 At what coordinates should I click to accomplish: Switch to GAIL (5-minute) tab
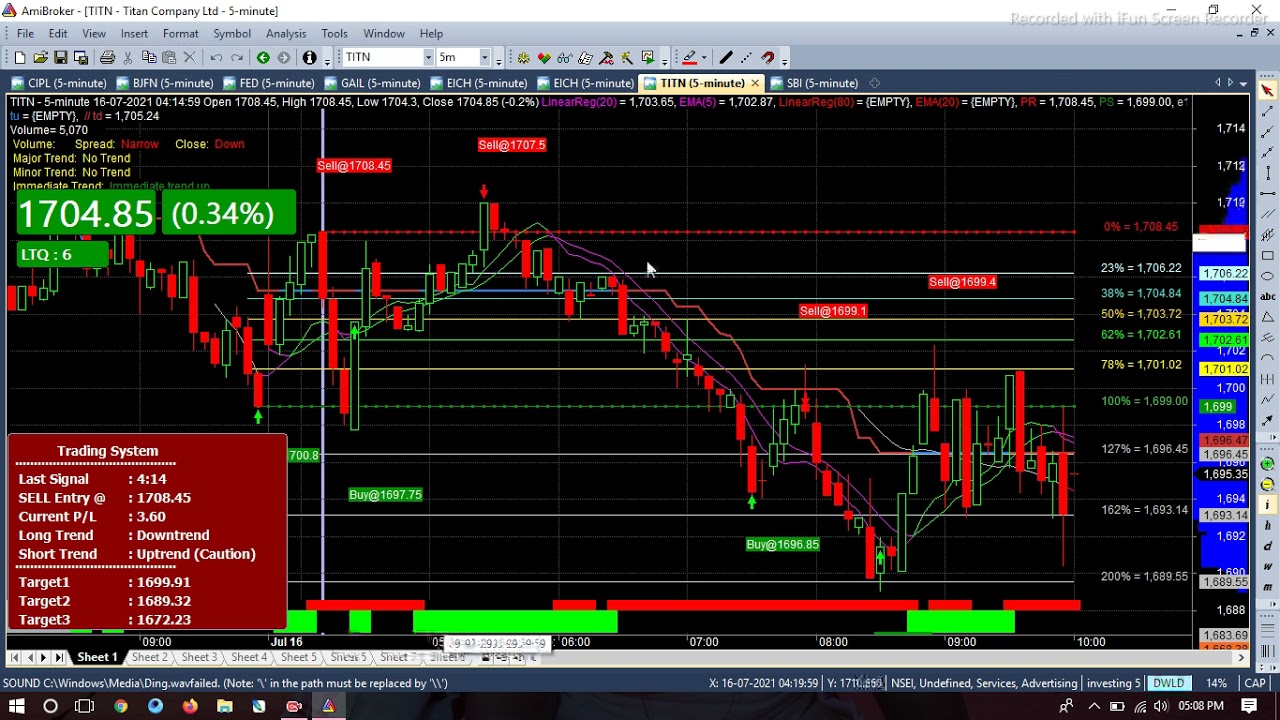pyautogui.click(x=372, y=83)
